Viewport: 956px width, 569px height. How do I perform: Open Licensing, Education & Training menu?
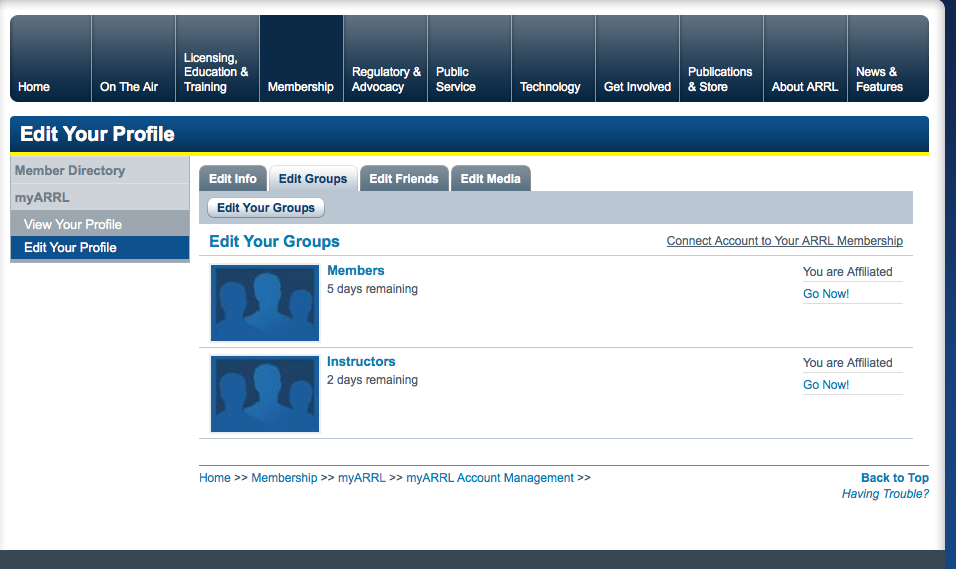click(218, 59)
